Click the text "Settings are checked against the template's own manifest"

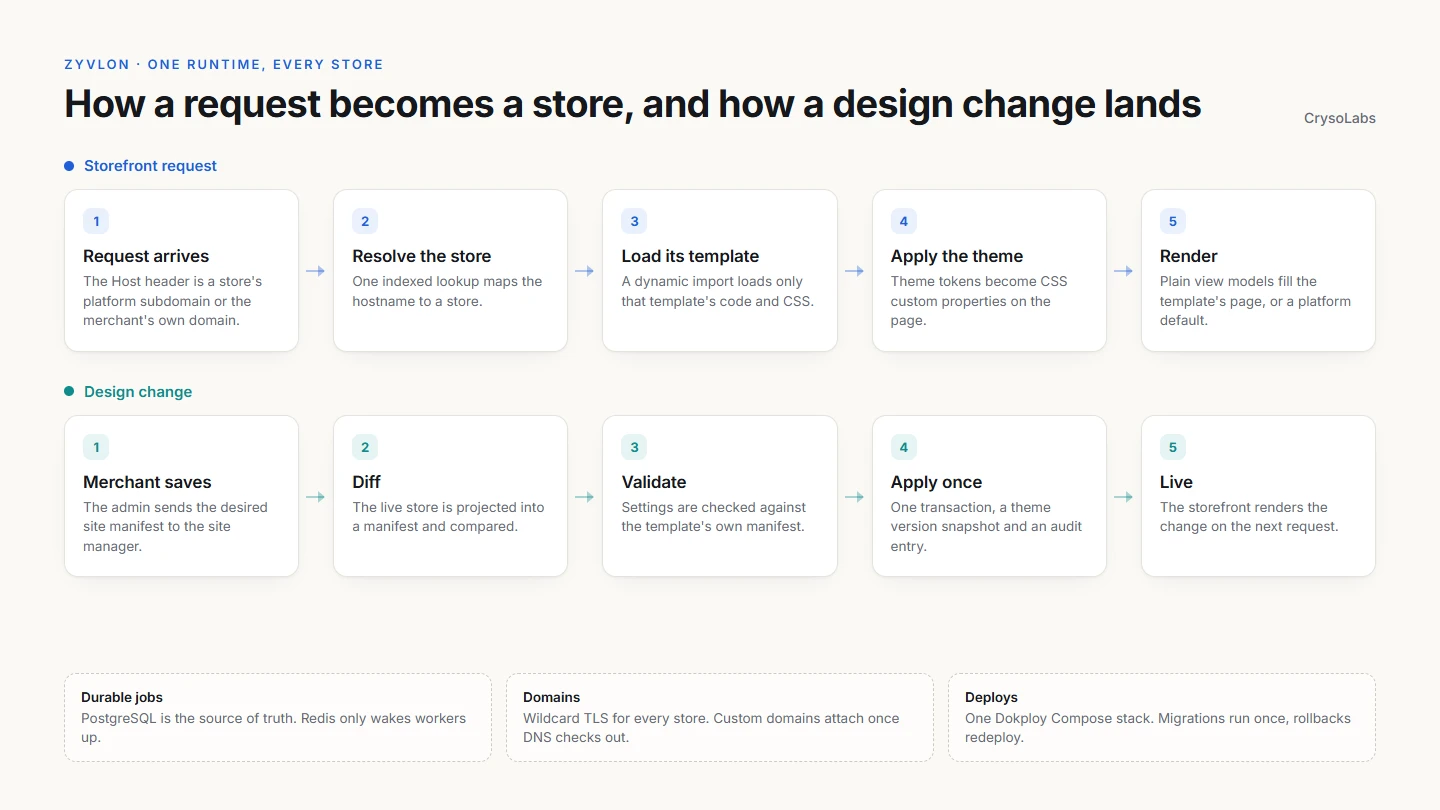[713, 517]
